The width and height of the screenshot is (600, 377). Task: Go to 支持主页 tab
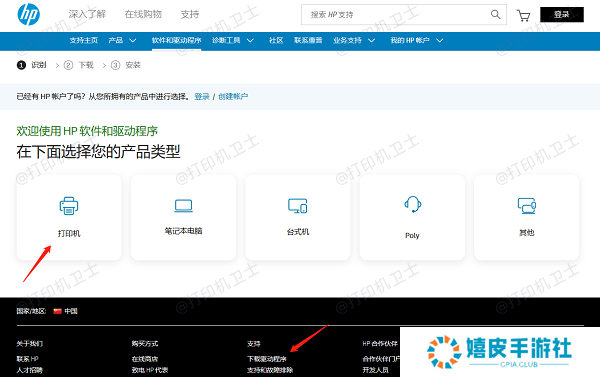coord(84,40)
